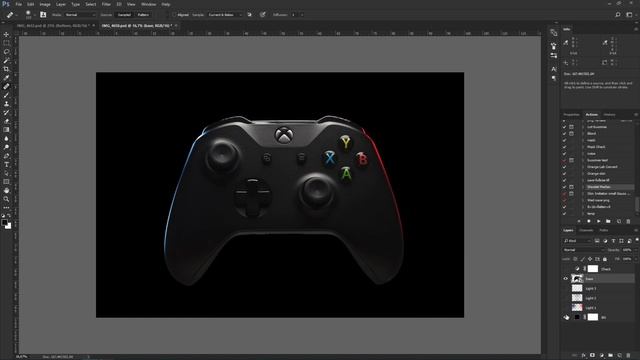The image size is (640, 360).
Task: Select the Crop tool
Action: click(6, 69)
